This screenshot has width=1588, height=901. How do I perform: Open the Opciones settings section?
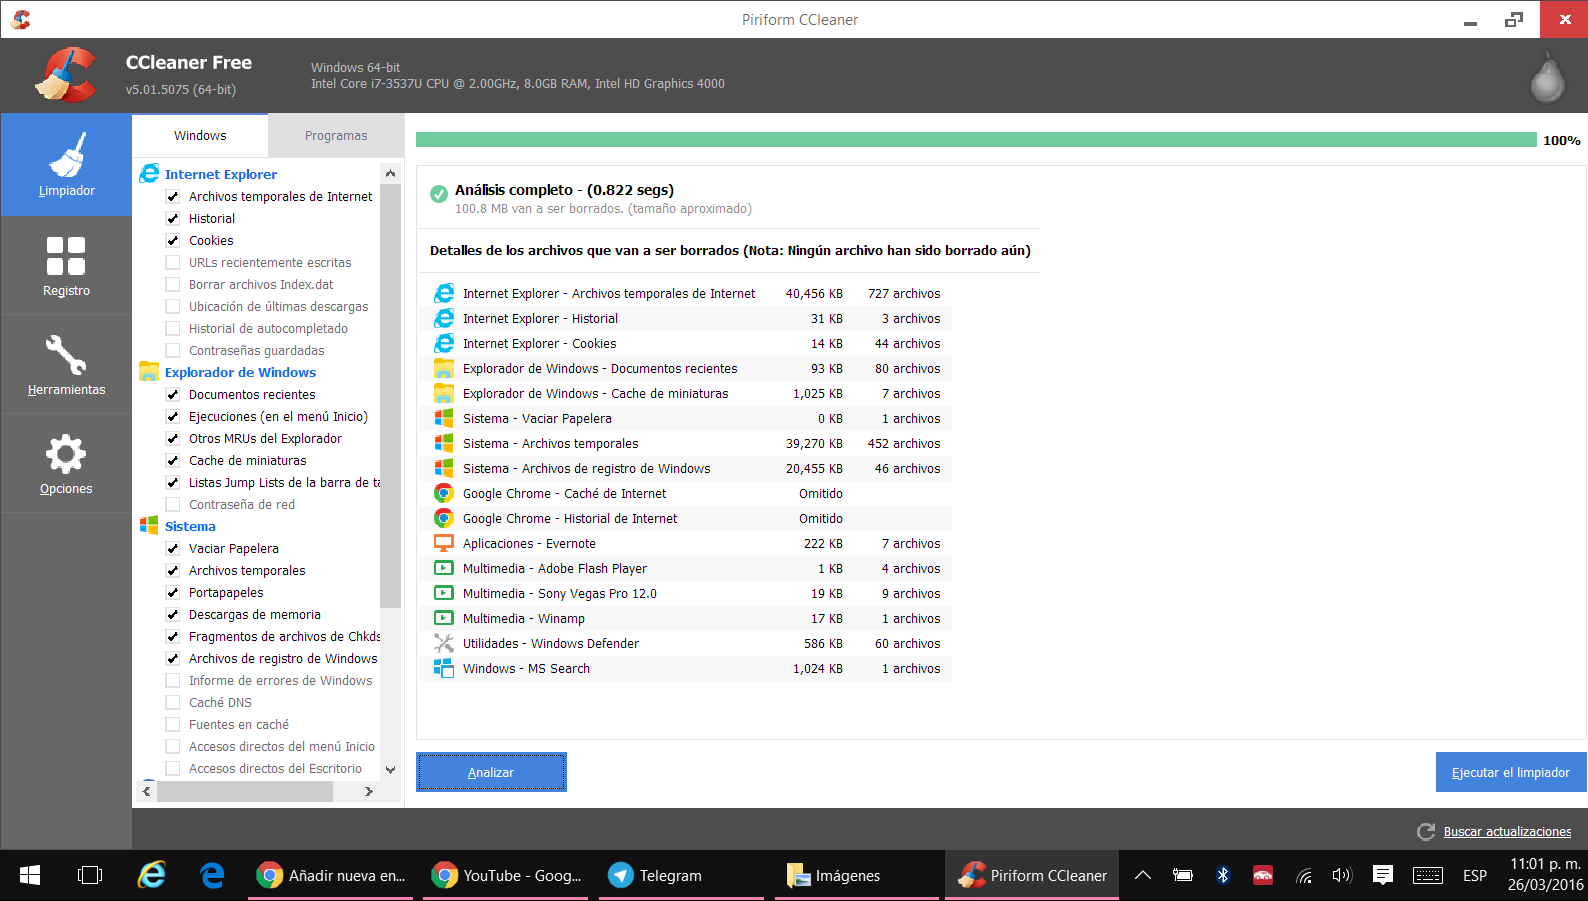point(66,464)
